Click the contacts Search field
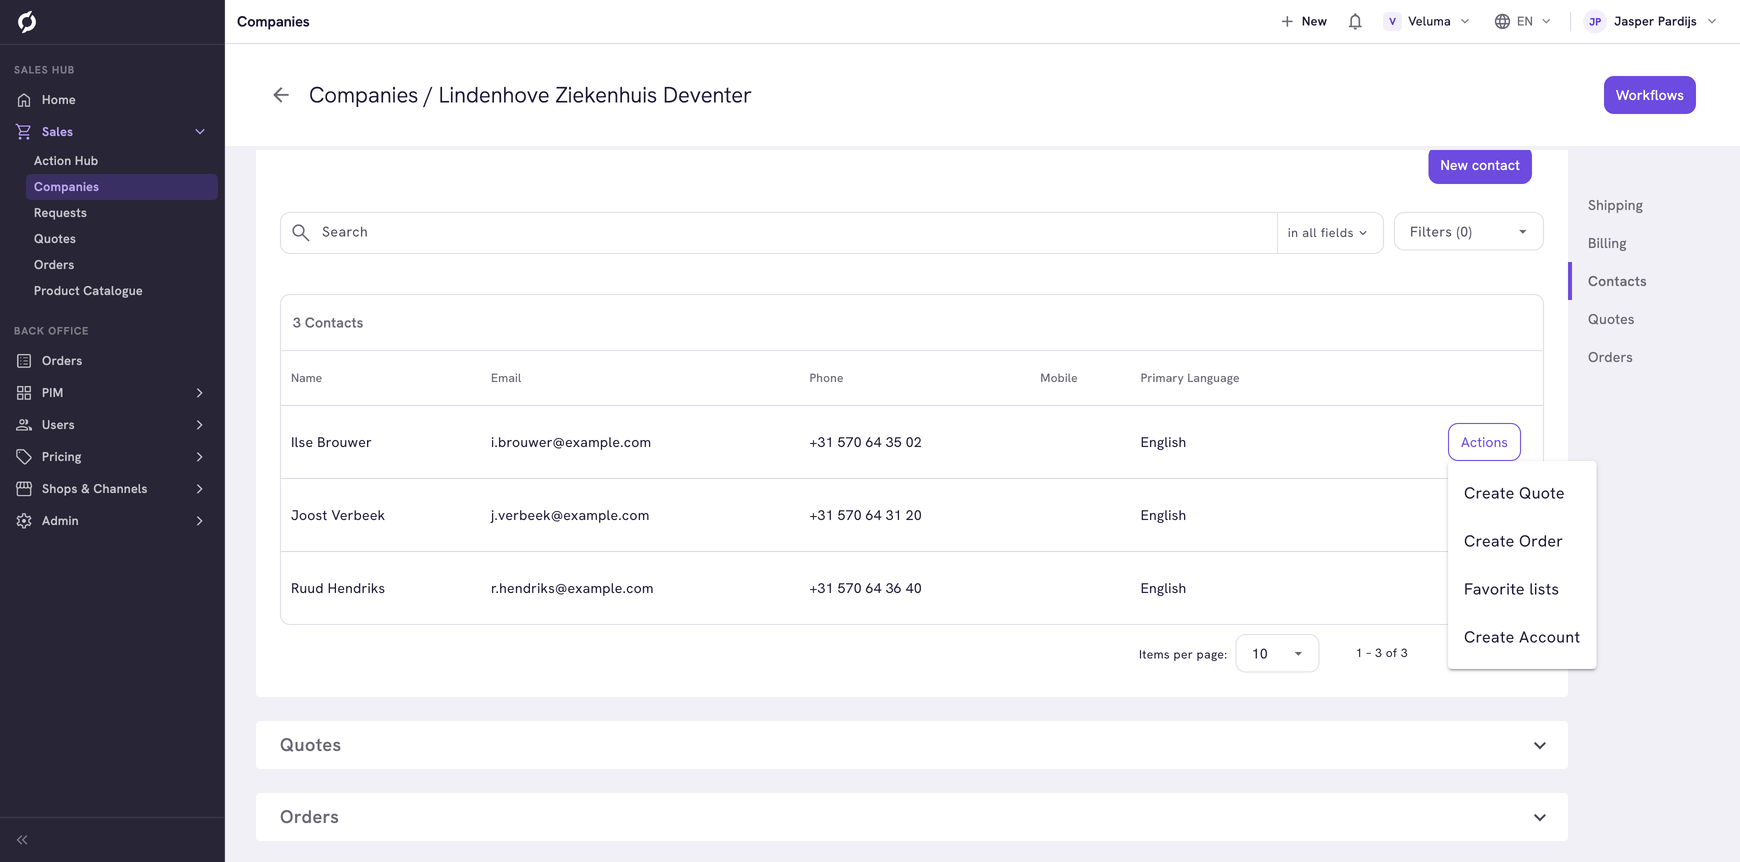 click(x=779, y=232)
